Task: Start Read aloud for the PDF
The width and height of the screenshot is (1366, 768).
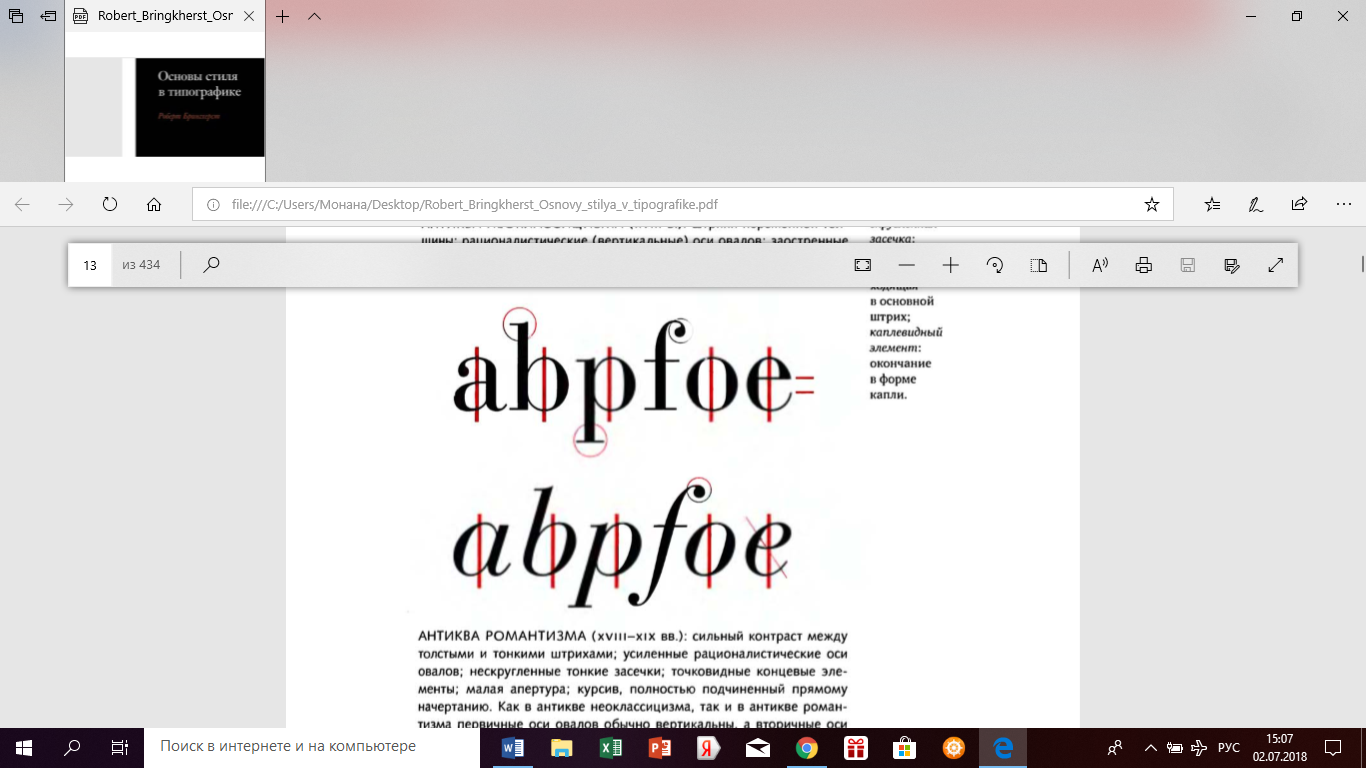Action: (1100, 265)
